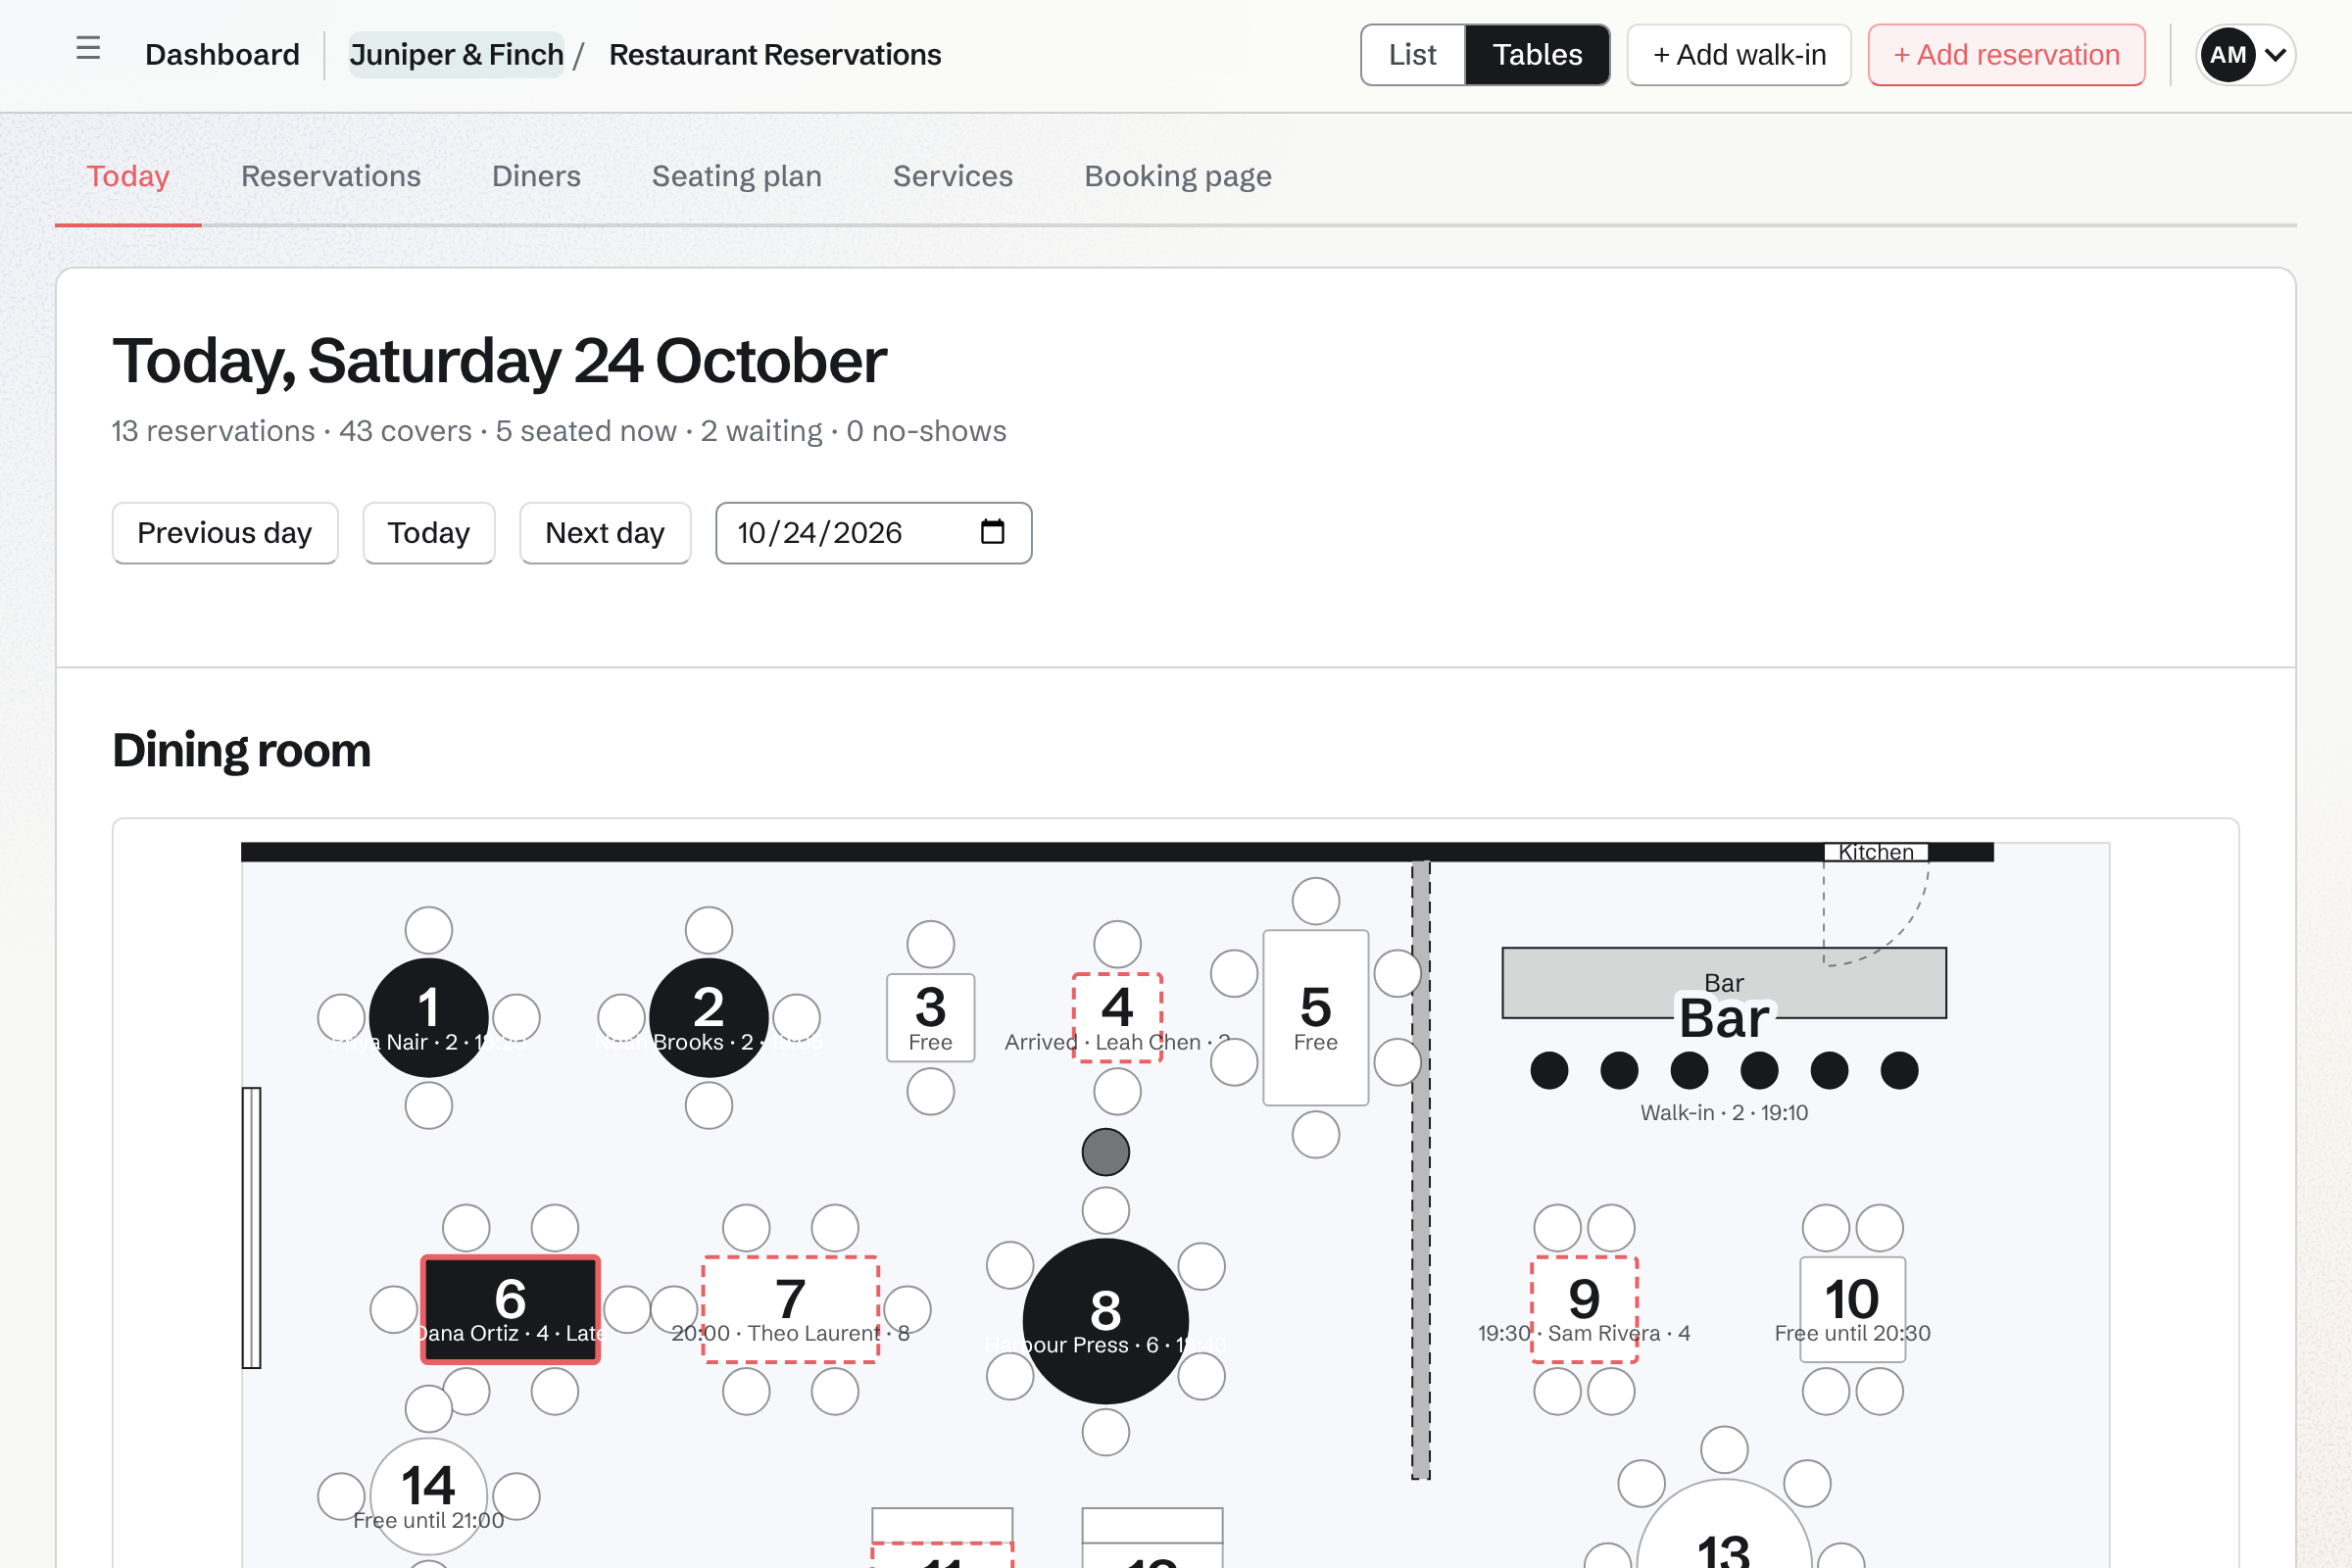This screenshot has height=1568, width=2352.
Task: Open the calendar picker icon in date field
Action: click(x=992, y=532)
